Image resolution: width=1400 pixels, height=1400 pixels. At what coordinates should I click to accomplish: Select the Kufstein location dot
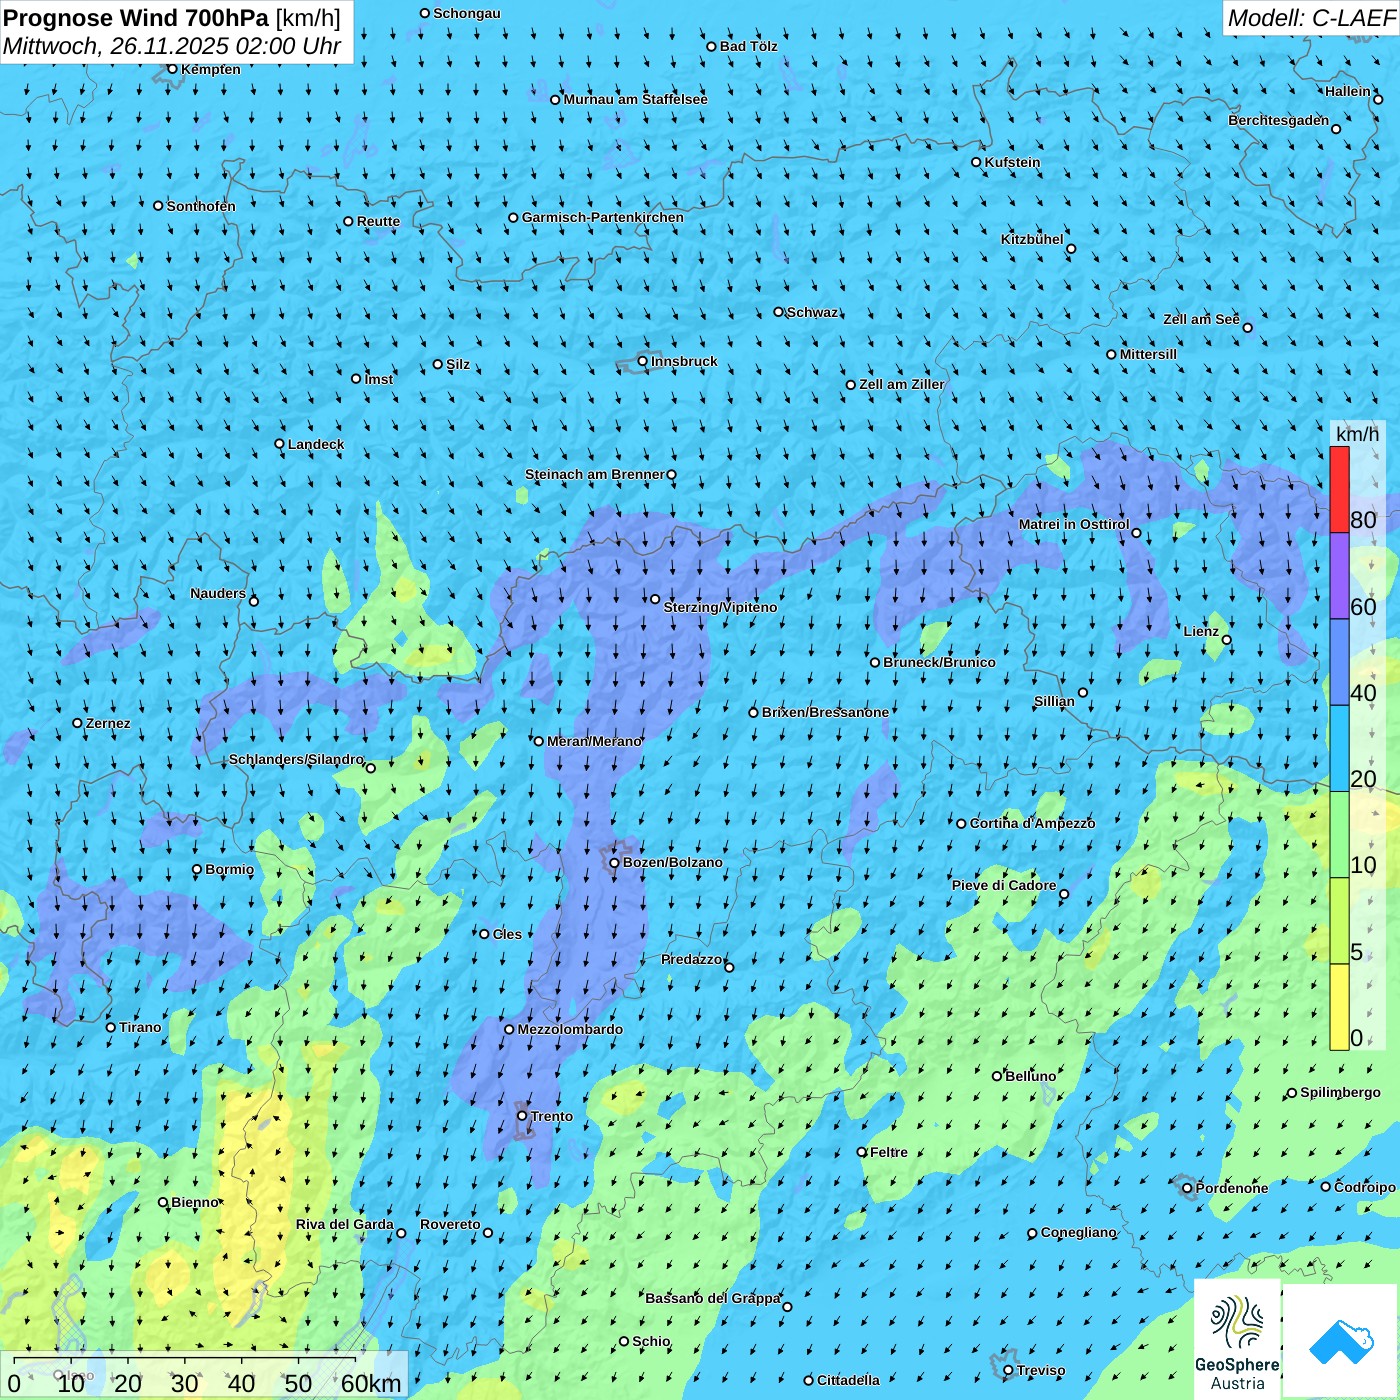977,162
